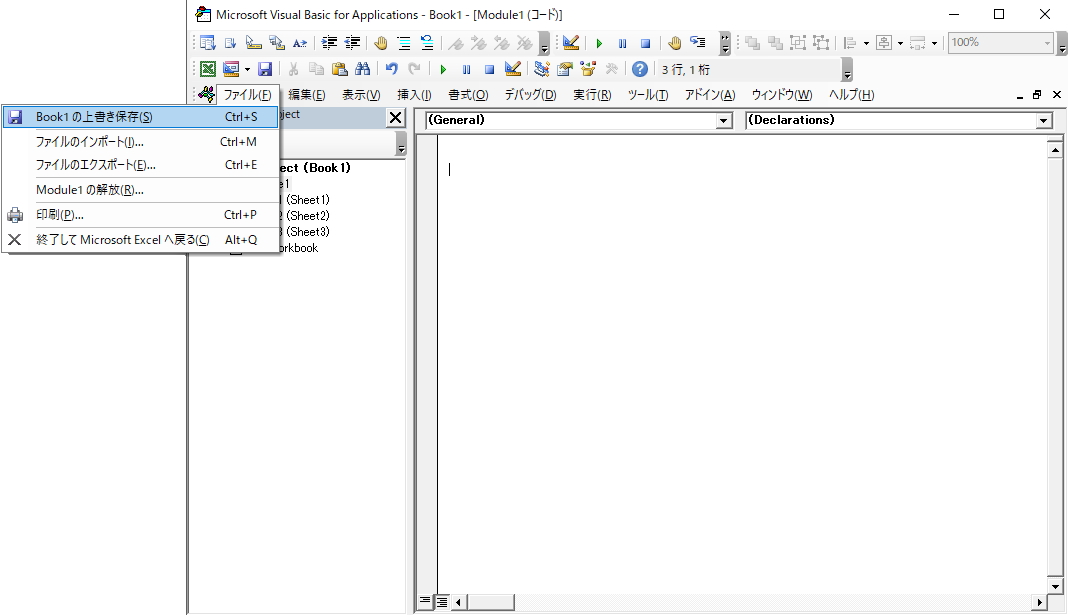Switch to Procedure View button
This screenshot has width=1068, height=615.
(425, 601)
